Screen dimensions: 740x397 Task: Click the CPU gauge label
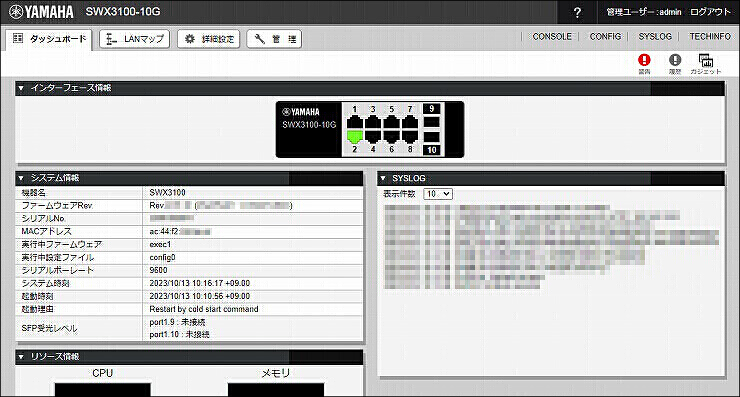(102, 373)
